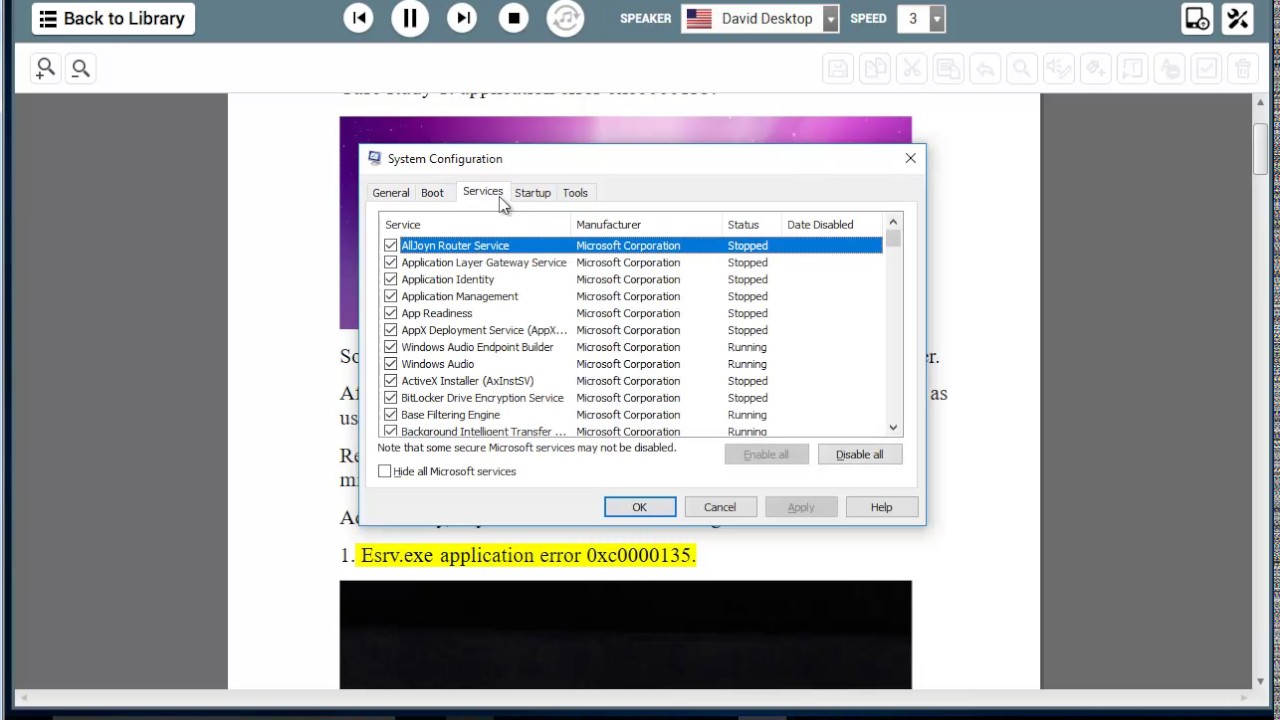The height and width of the screenshot is (720, 1280).
Task: Sort by Status column header
Action: coord(751,225)
